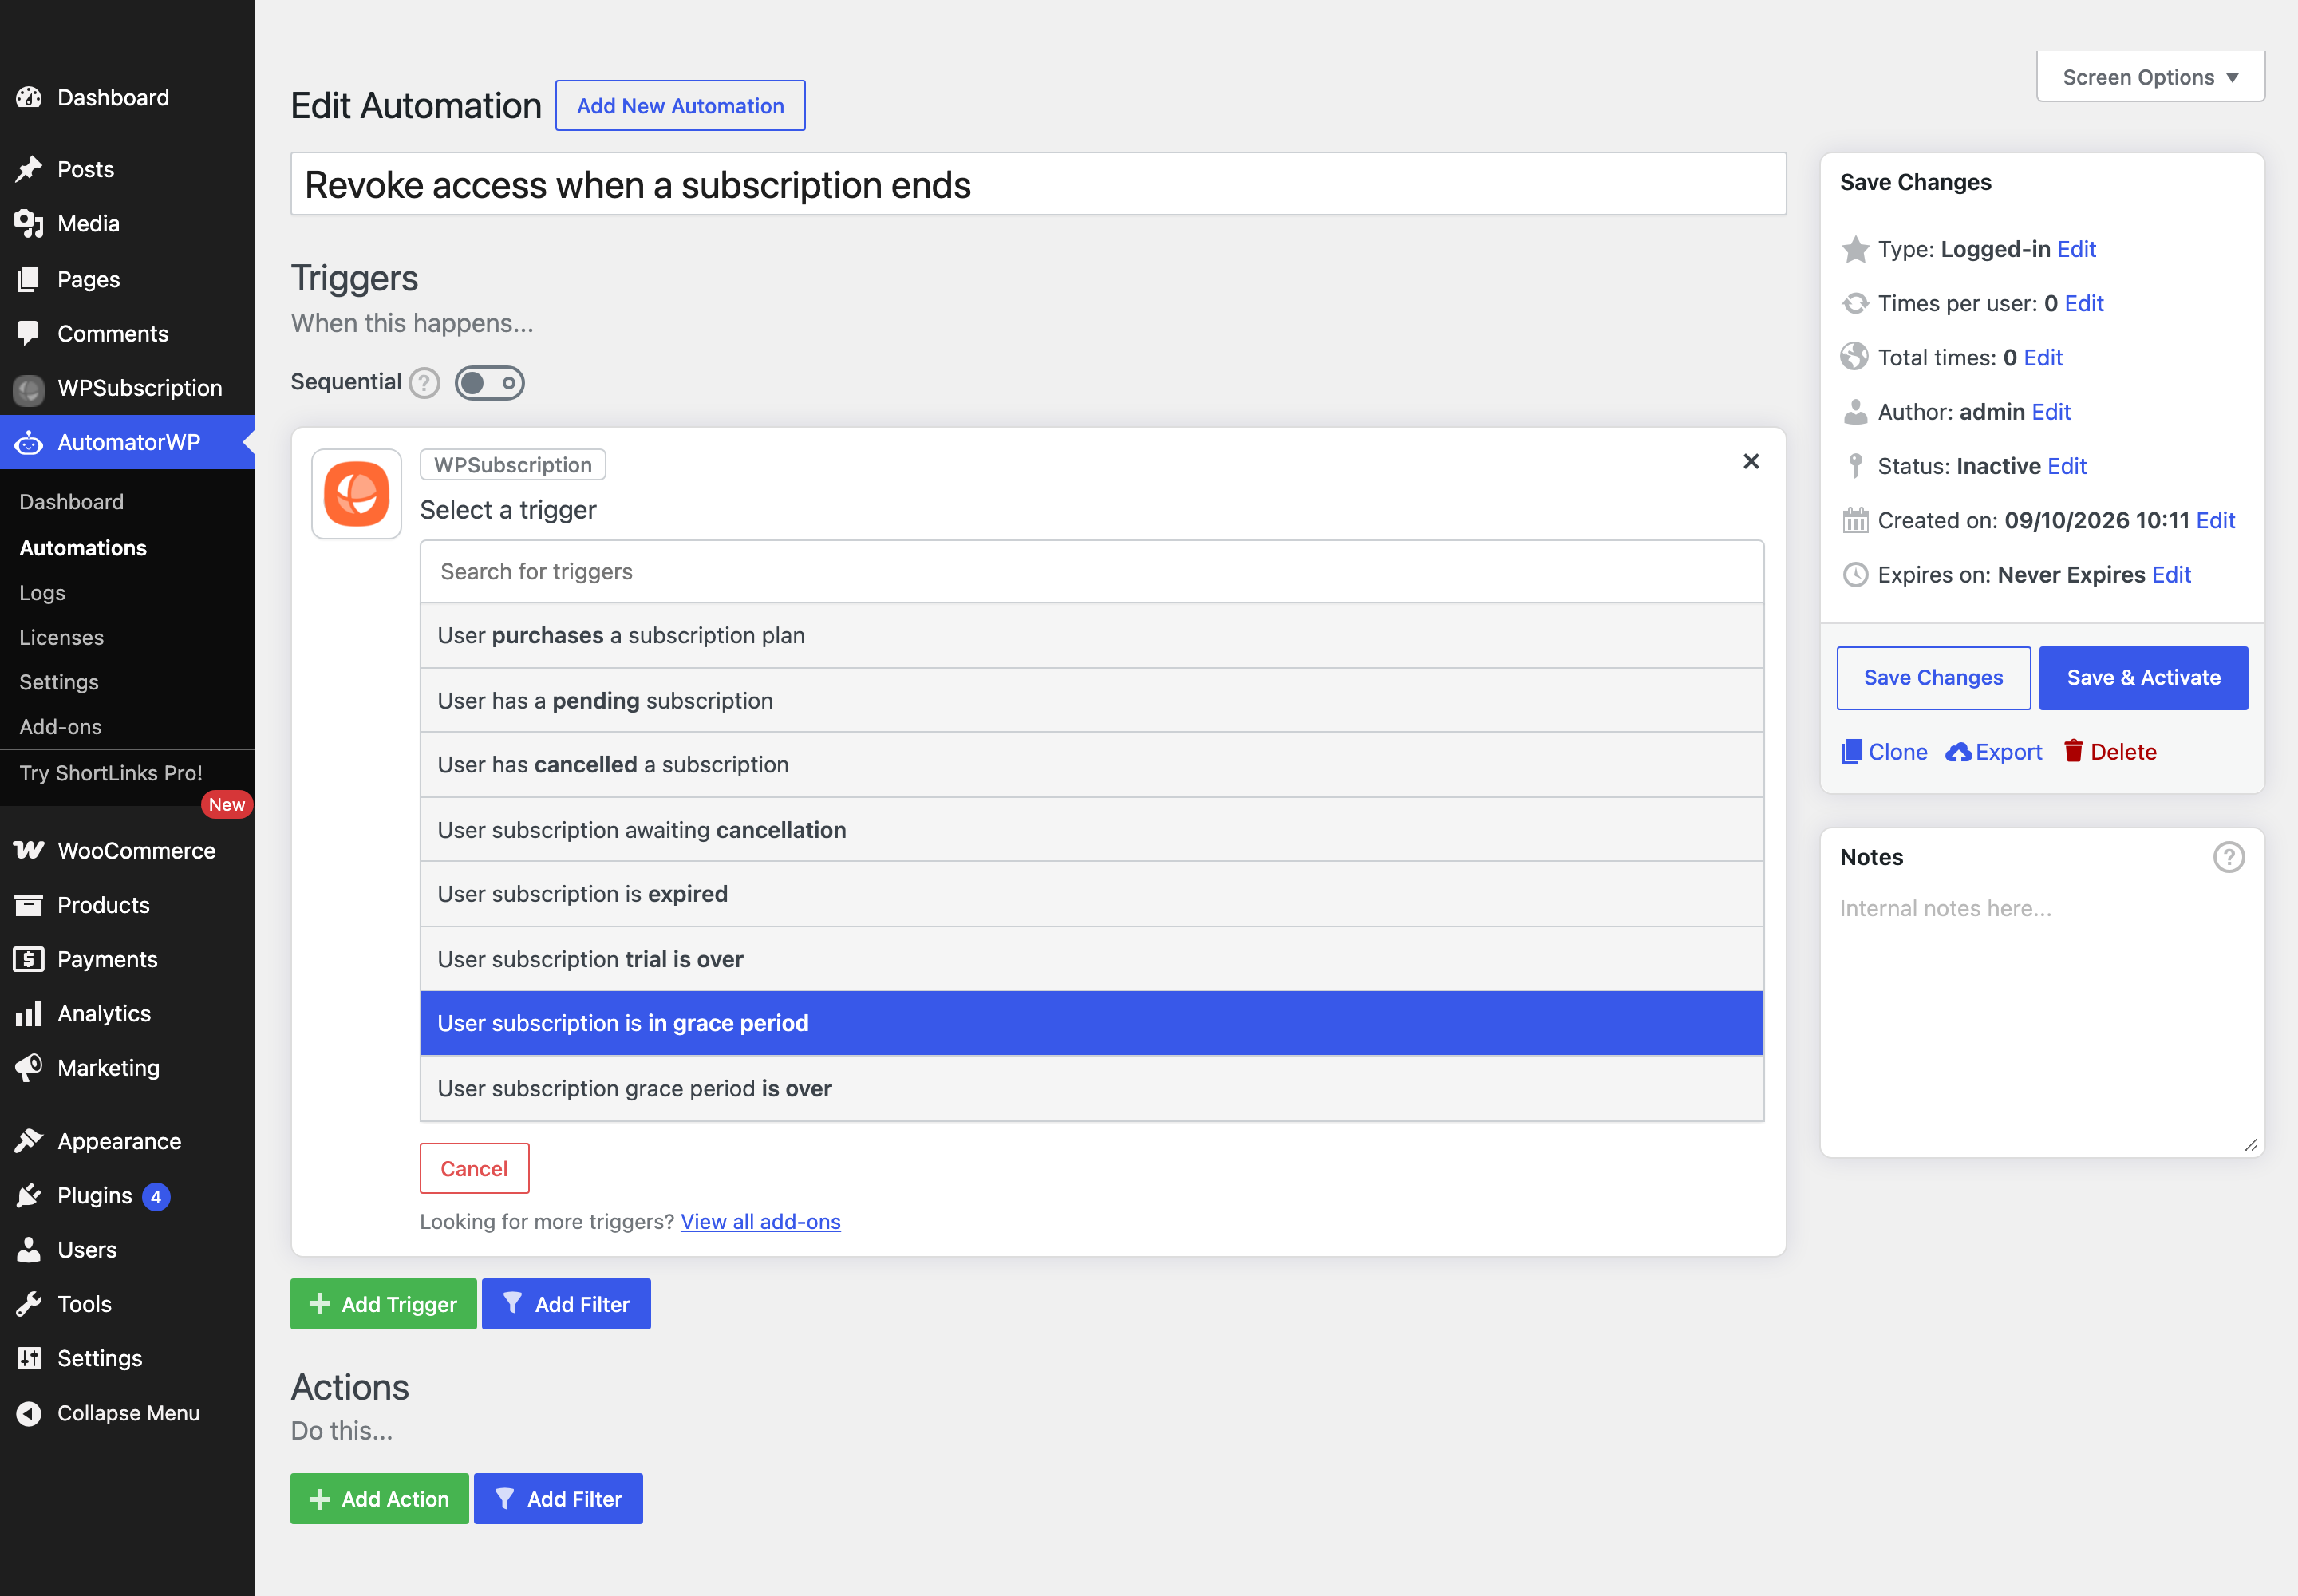Click the Users person icon
Viewport: 2298px width, 1596px height.
pos(29,1249)
